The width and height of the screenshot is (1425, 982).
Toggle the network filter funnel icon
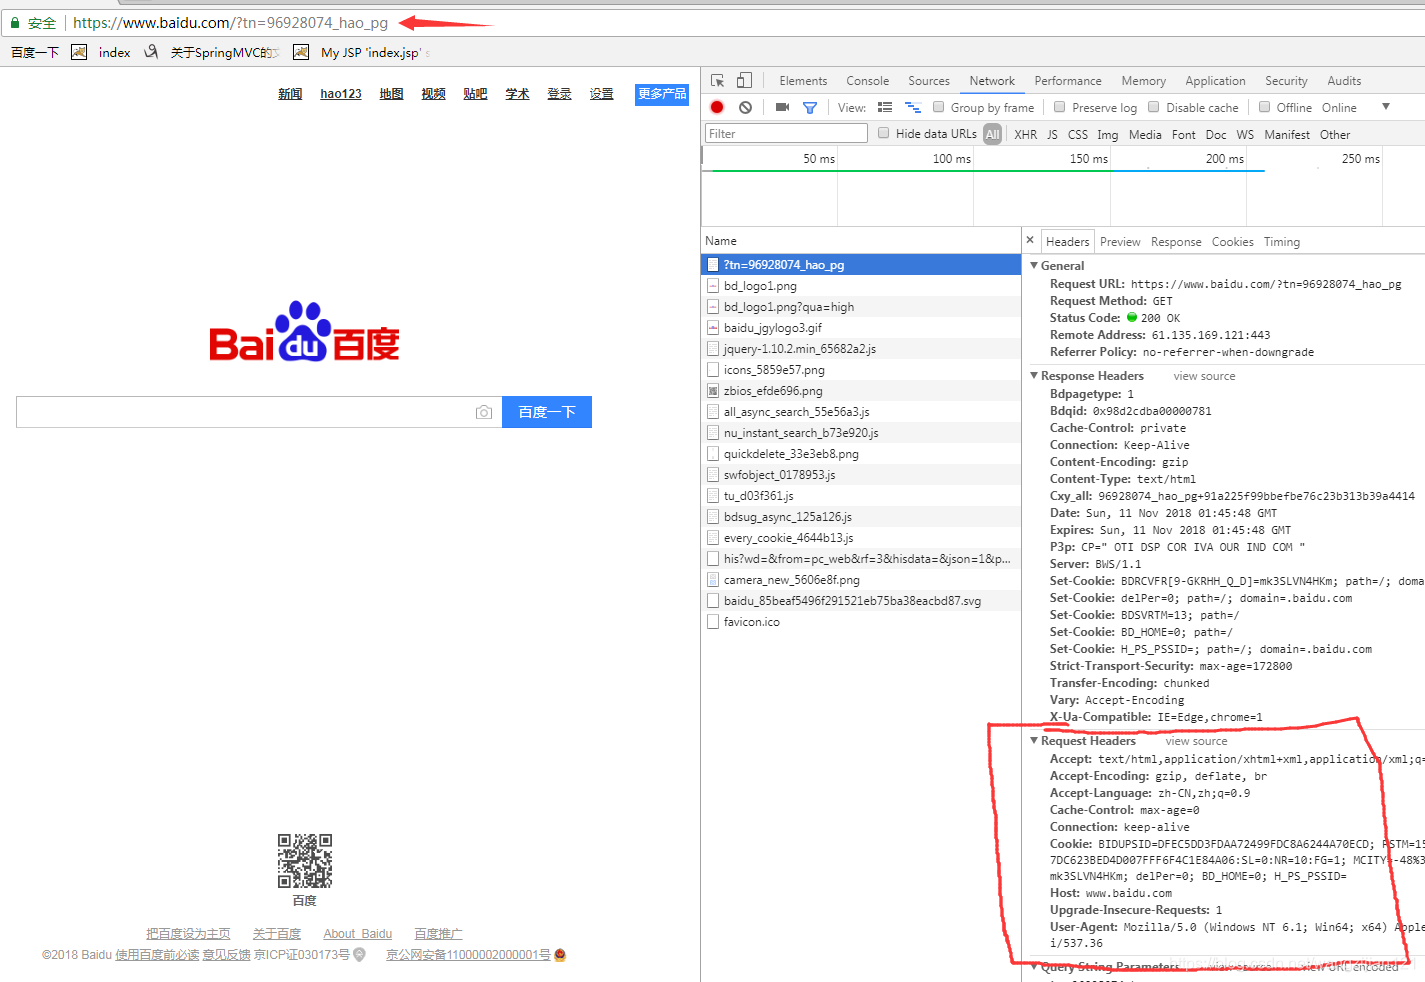810,107
